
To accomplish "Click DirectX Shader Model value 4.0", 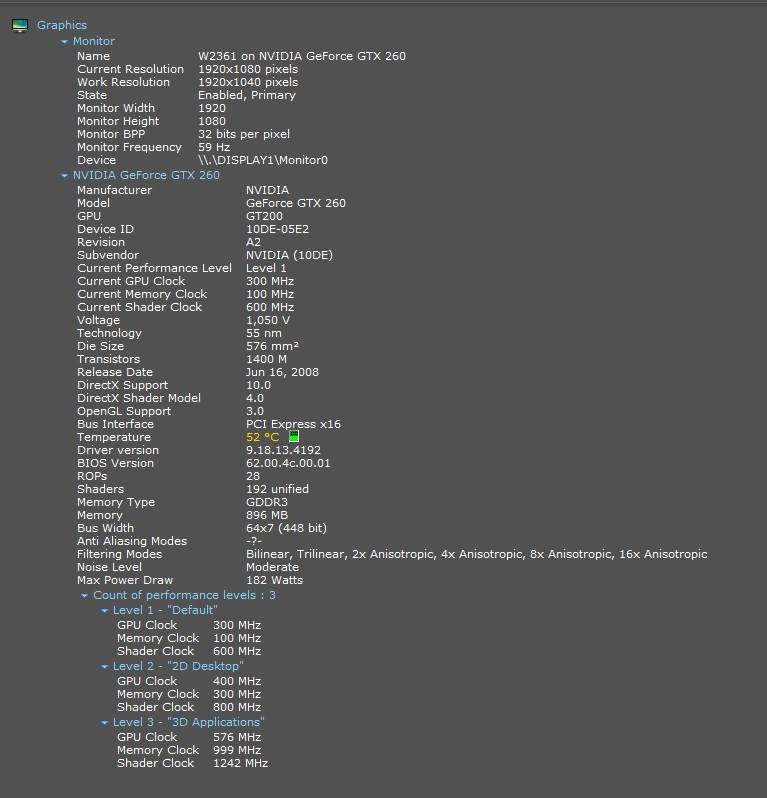I will (255, 398).
